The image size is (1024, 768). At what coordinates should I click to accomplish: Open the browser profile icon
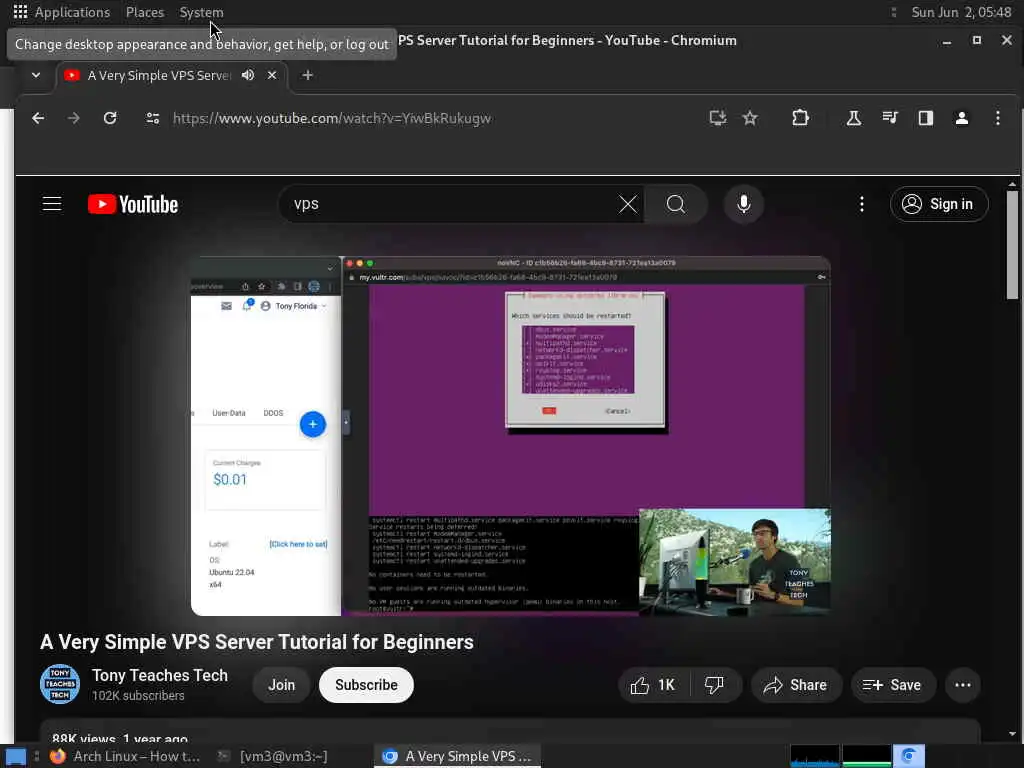point(961,118)
